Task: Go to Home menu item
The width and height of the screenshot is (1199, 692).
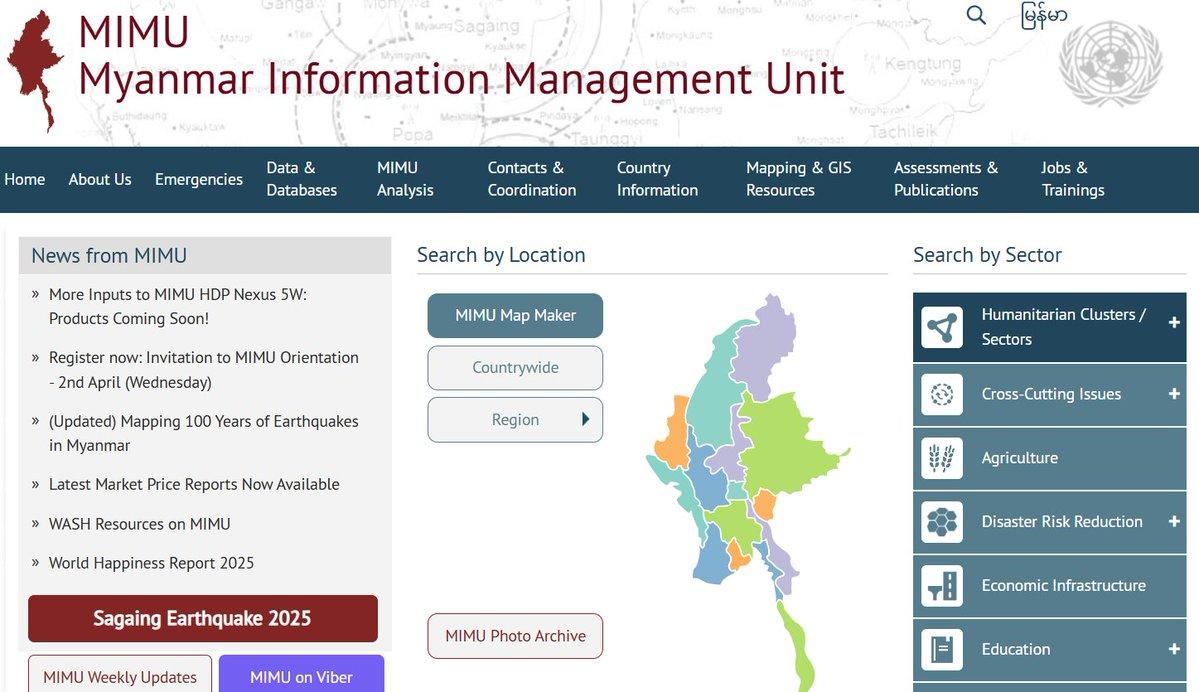Action: (24, 179)
